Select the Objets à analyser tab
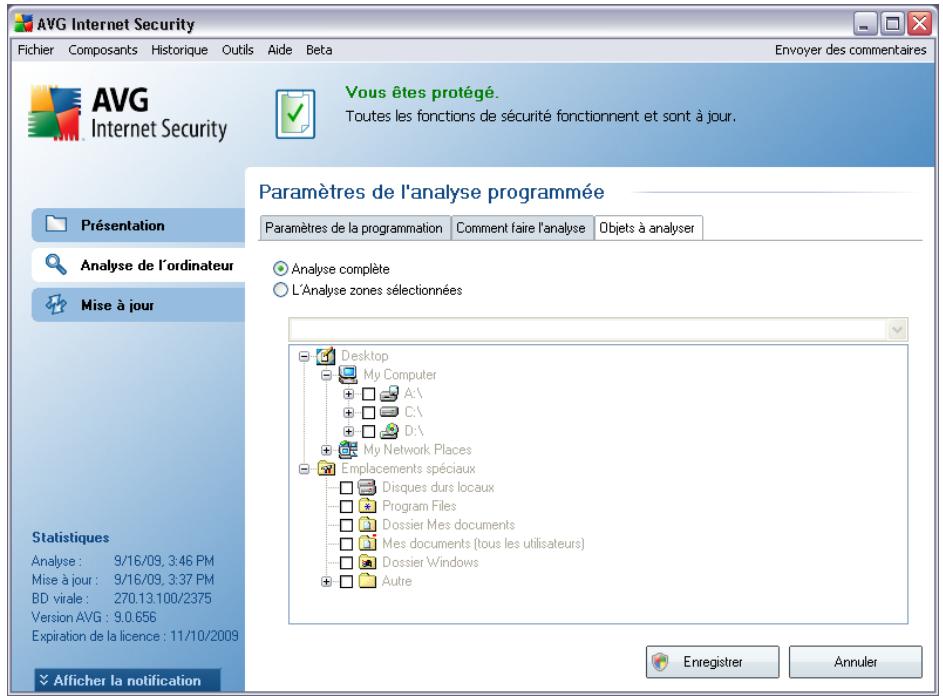The image size is (943, 696). click(x=647, y=228)
